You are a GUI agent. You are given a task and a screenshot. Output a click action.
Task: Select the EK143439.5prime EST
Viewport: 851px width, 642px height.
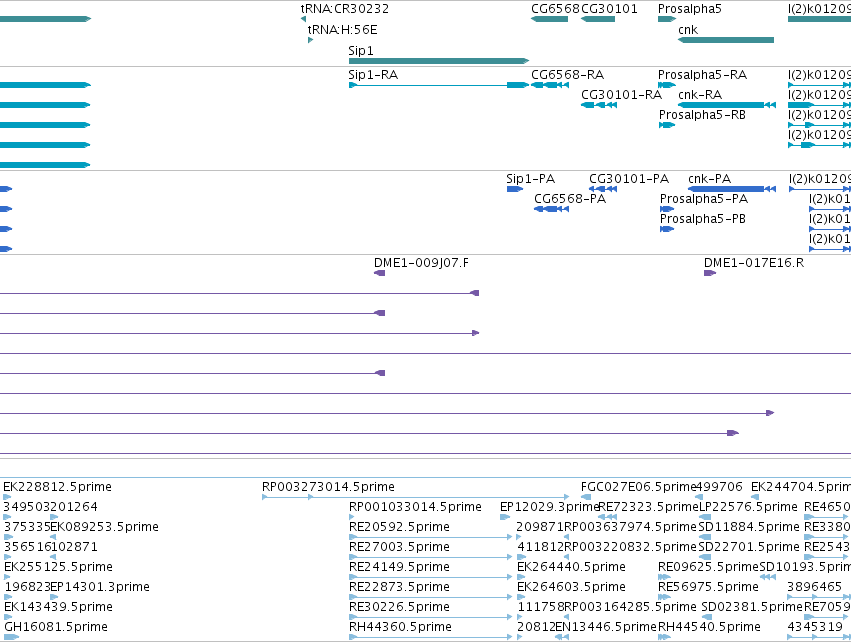click(x=8, y=617)
